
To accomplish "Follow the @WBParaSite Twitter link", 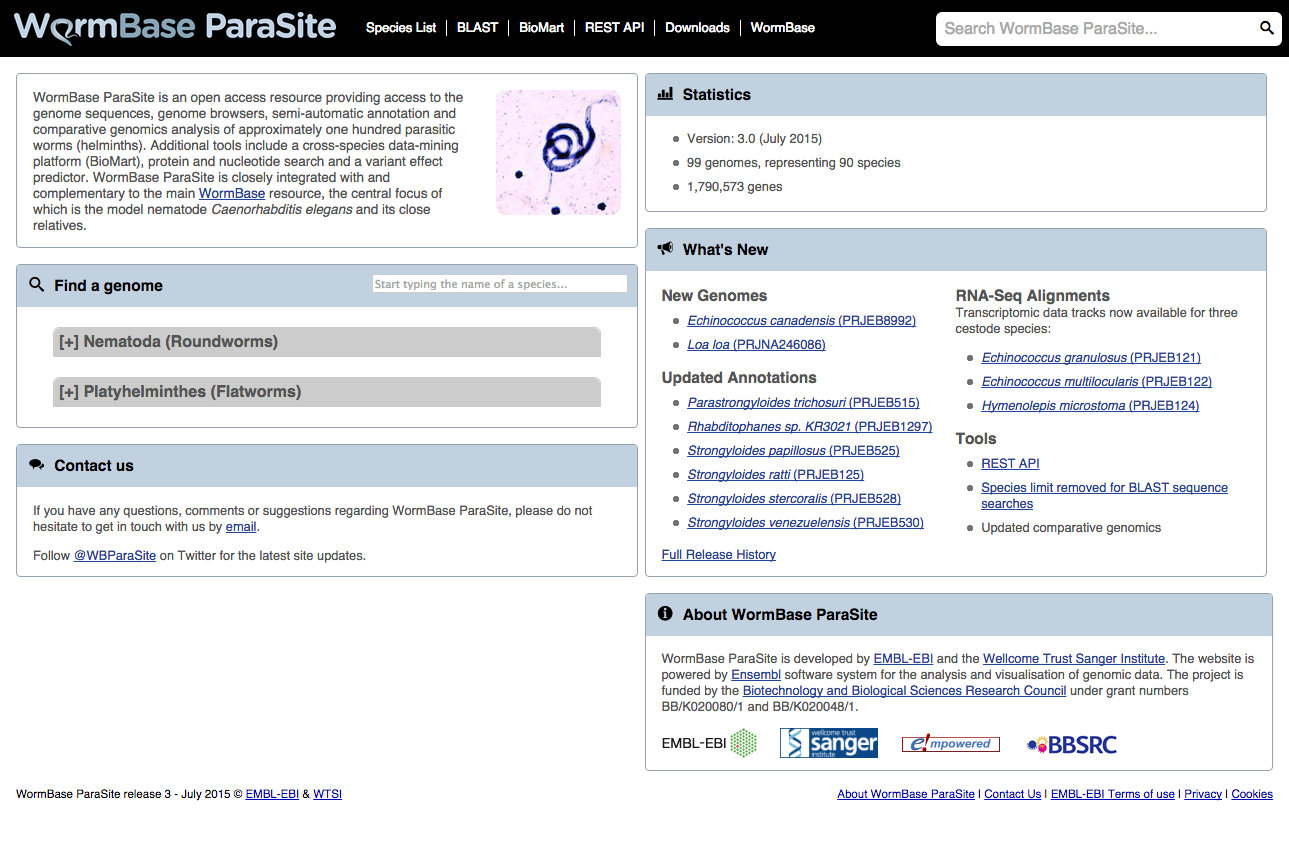I will pyautogui.click(x=114, y=555).
